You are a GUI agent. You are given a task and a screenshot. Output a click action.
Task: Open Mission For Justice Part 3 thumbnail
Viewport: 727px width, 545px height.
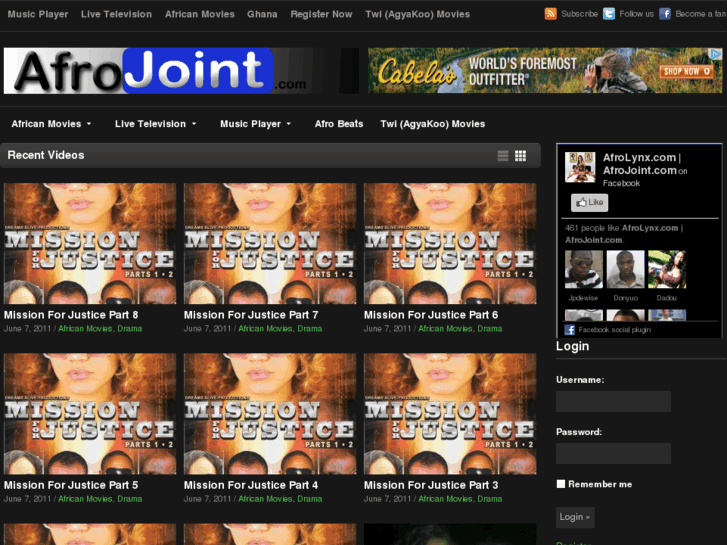point(450,414)
